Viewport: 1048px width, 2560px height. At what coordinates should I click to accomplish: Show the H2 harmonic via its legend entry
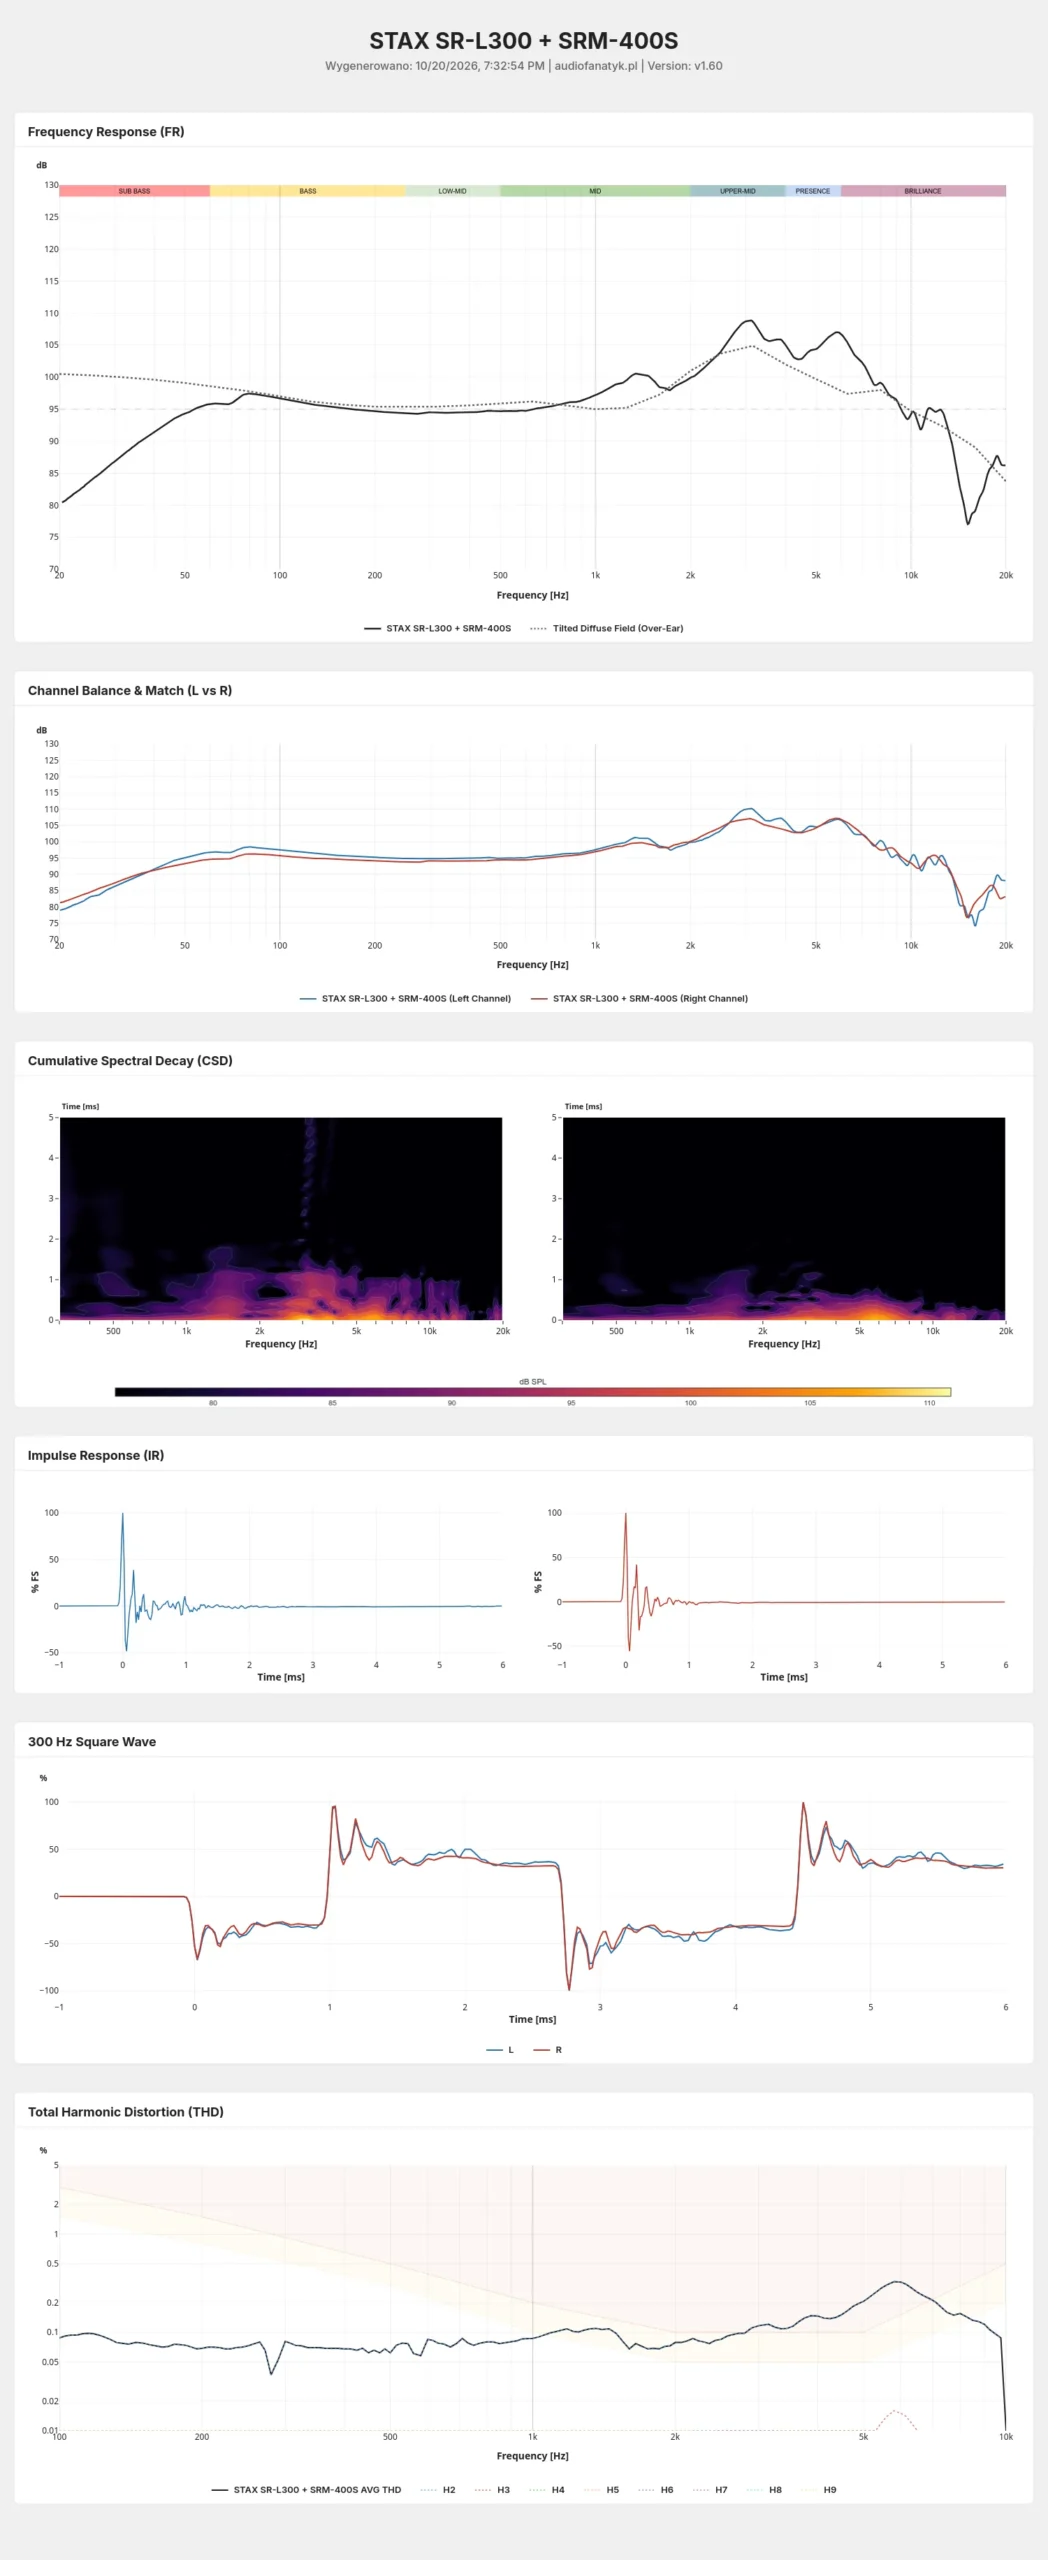point(438,2490)
